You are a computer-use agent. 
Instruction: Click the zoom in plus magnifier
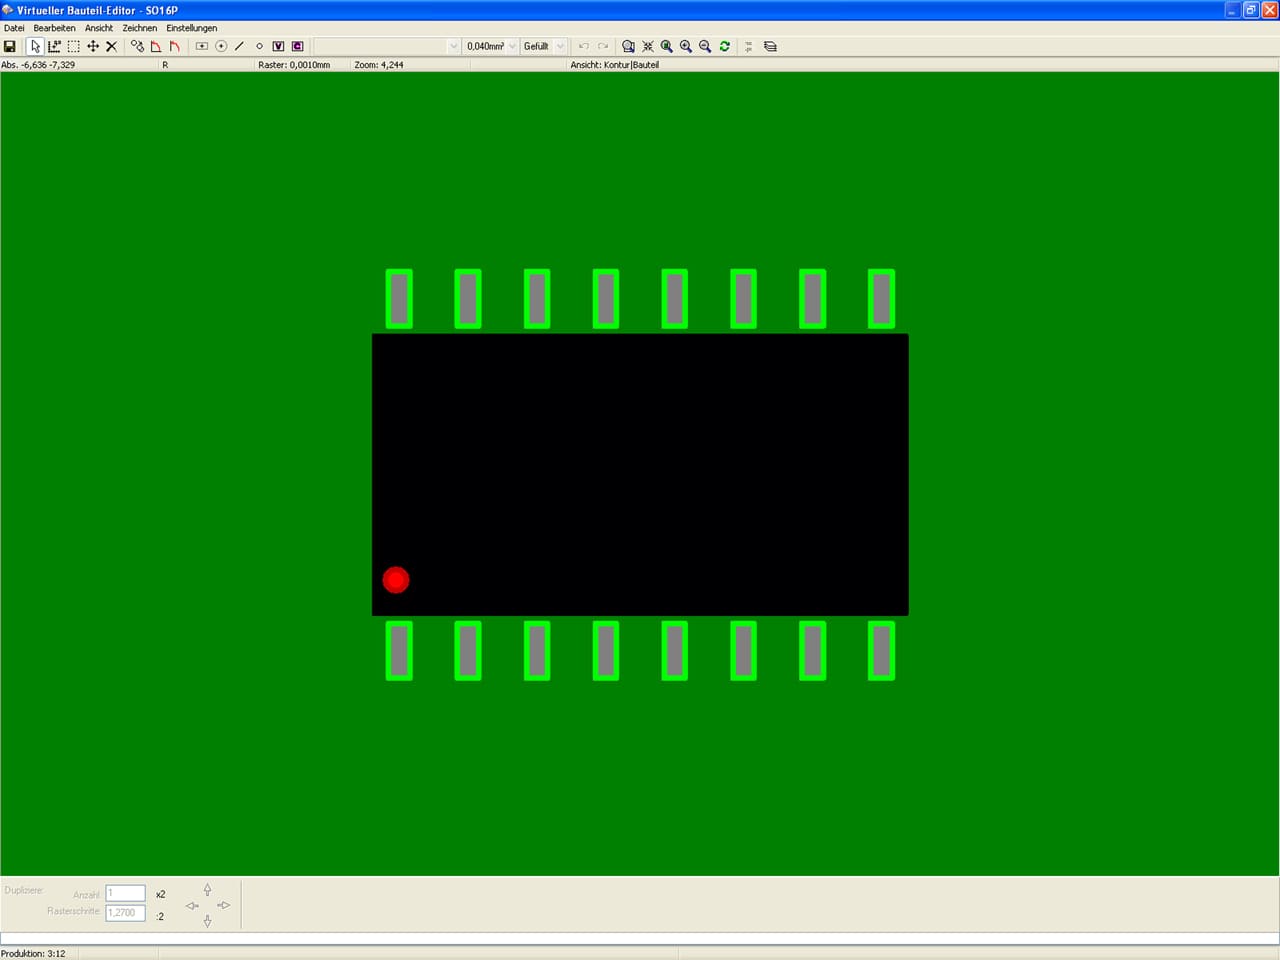coord(686,46)
